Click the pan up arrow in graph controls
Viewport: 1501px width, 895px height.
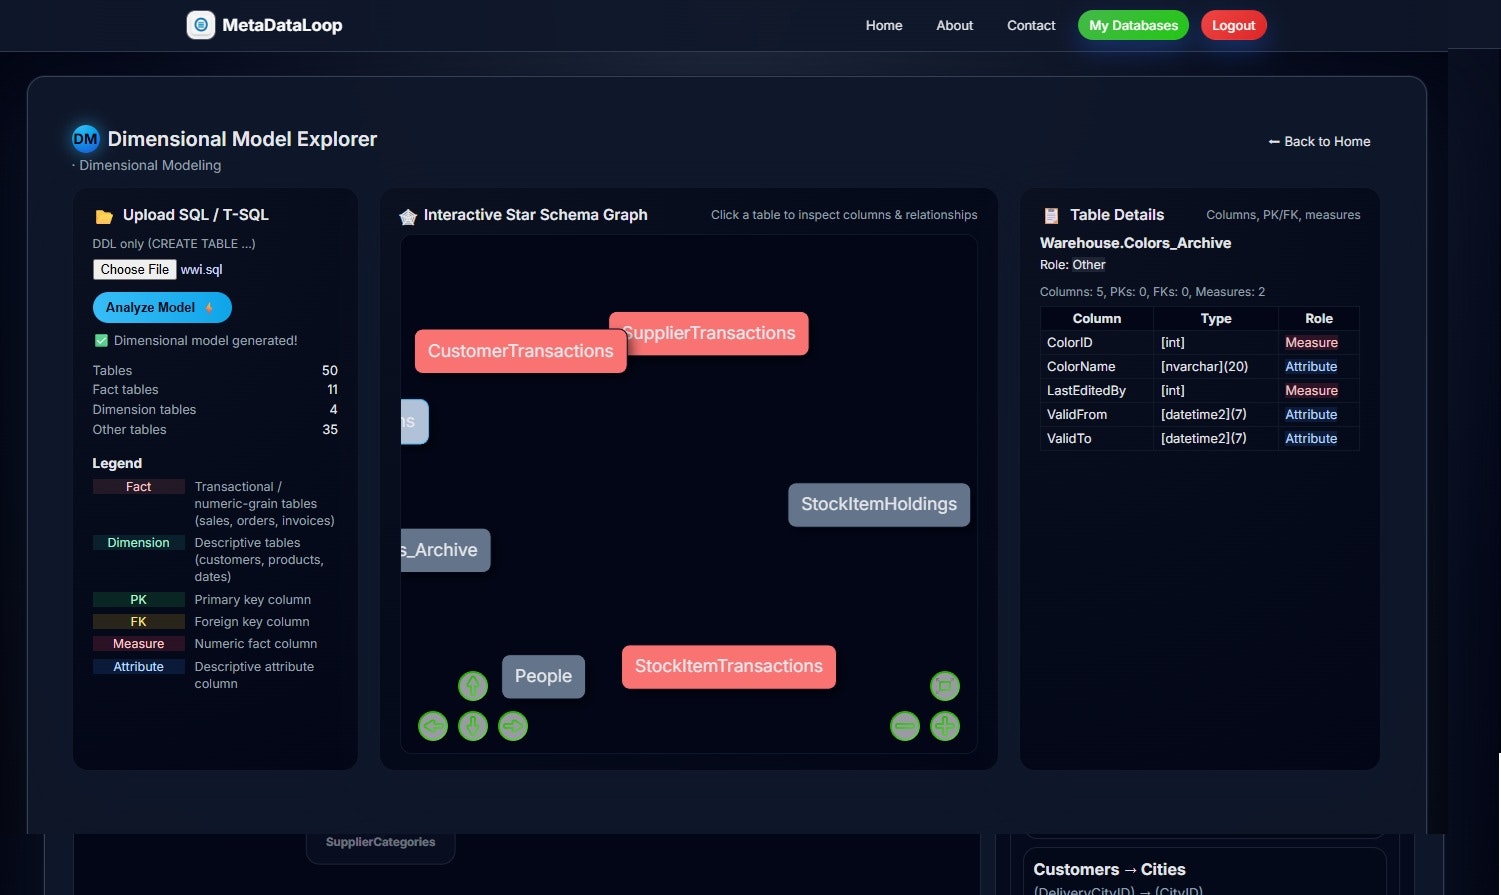pyautogui.click(x=473, y=686)
